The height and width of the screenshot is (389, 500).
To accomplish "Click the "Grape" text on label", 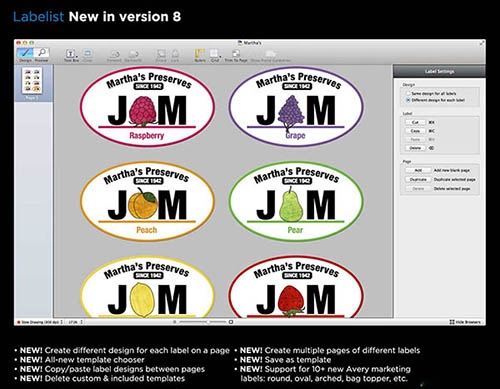I will (x=295, y=136).
